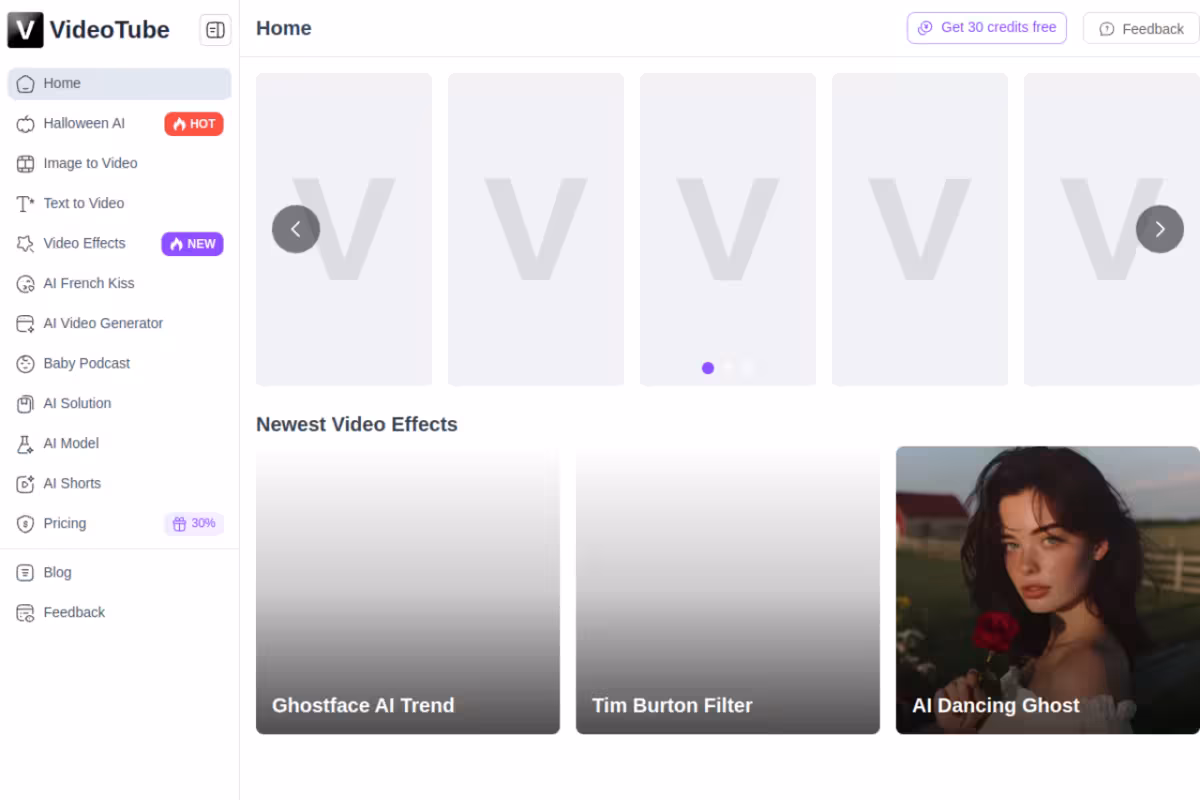Click the AI Model flask icon

pos(26,444)
